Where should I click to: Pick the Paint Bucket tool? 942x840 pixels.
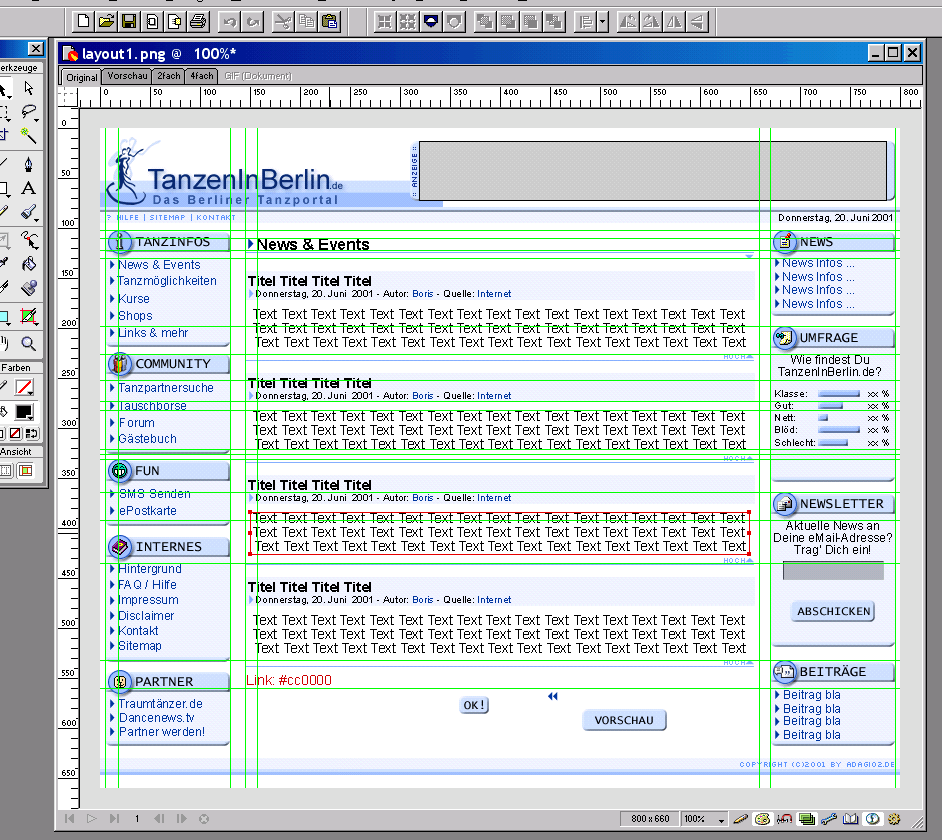click(28, 265)
